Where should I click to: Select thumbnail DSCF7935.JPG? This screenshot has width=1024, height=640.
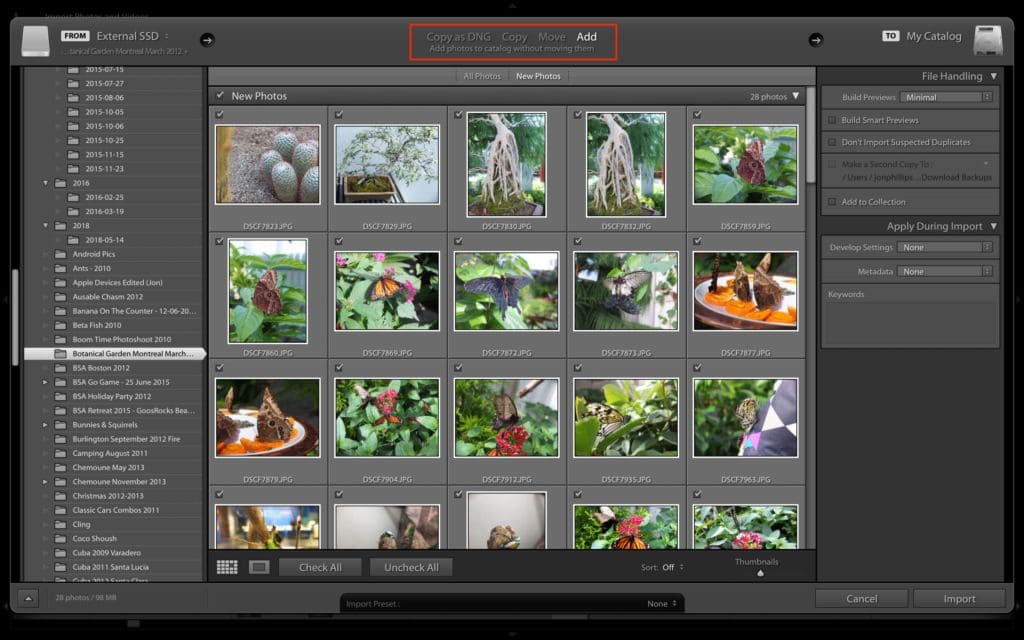pyautogui.click(x=626, y=418)
